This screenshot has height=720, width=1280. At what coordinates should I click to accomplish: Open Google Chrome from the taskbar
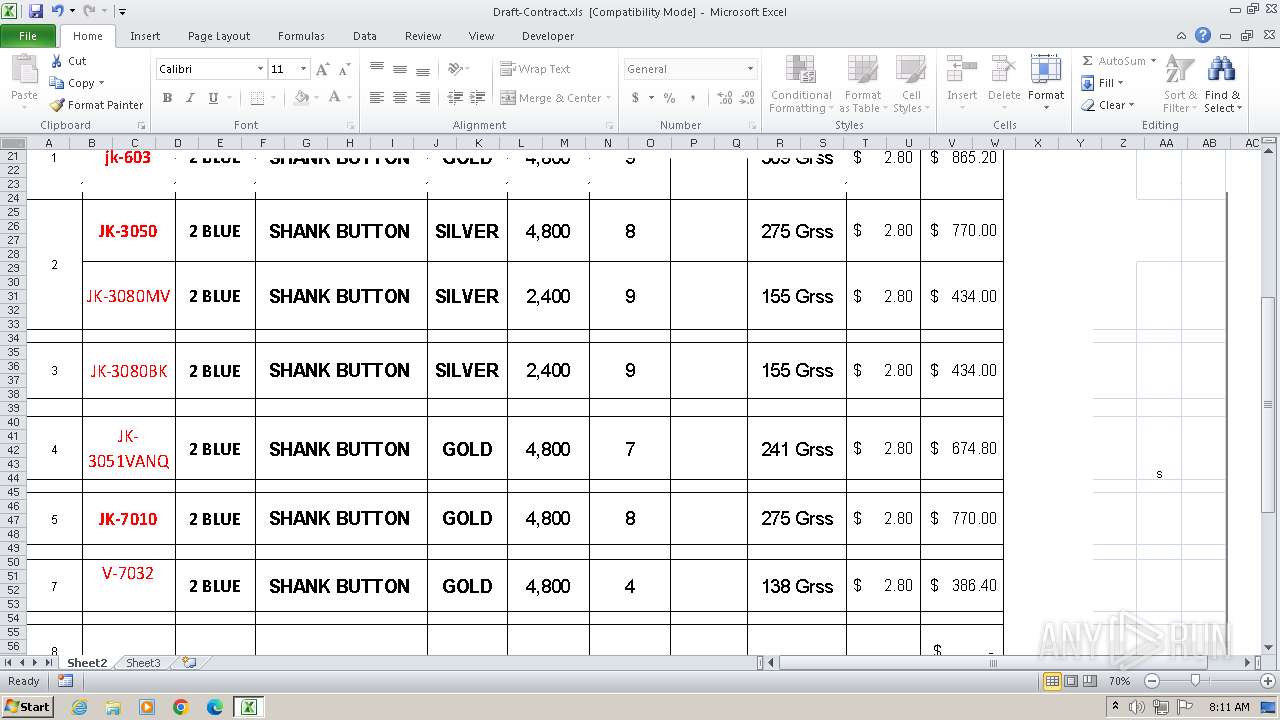pyautogui.click(x=180, y=707)
